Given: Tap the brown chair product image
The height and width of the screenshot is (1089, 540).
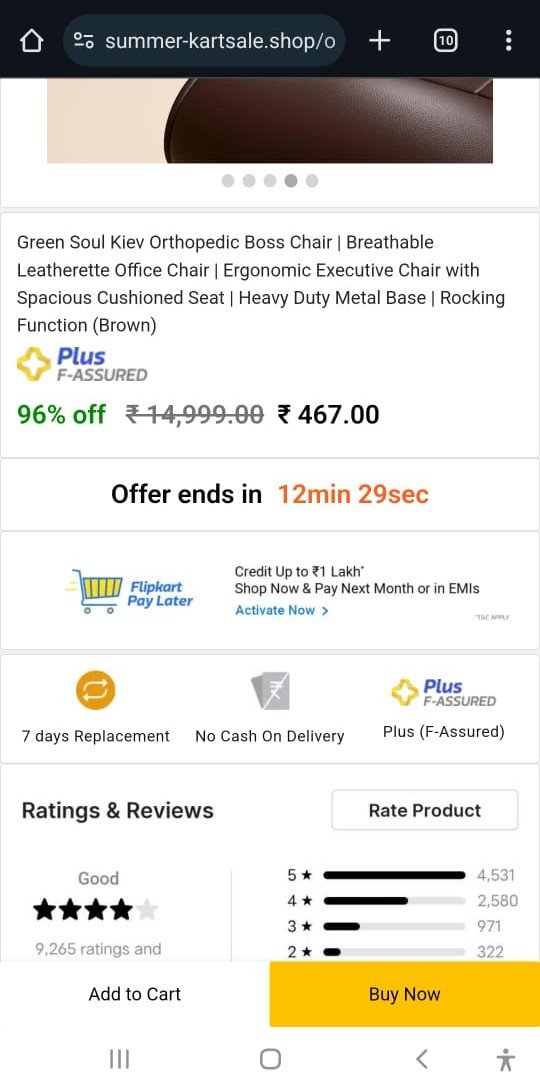Looking at the screenshot, I should (x=270, y=121).
